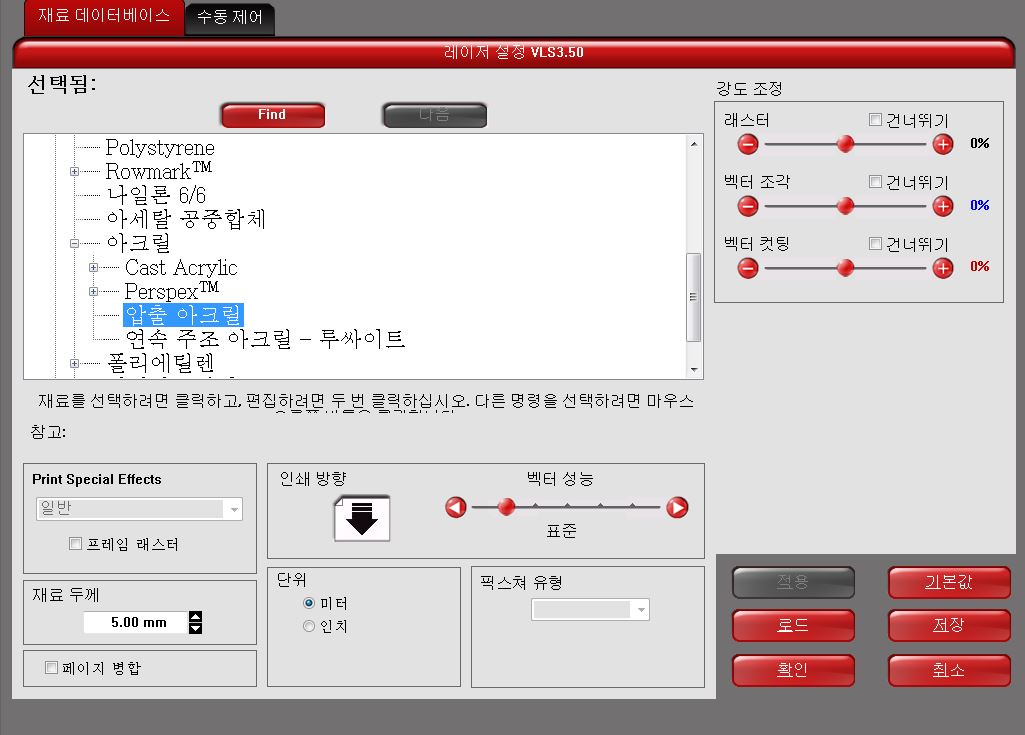
Task: Click the 벡터 성능 slider handle
Action: tap(506, 507)
